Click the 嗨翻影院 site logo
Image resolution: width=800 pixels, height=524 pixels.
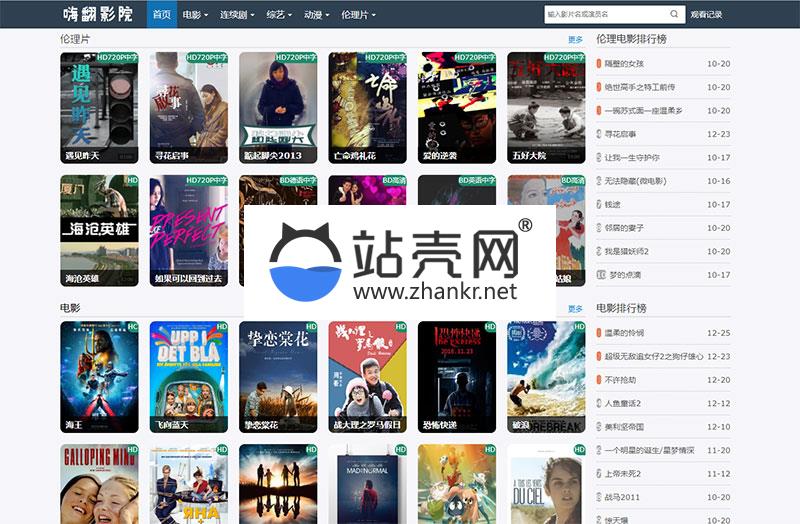(98, 14)
